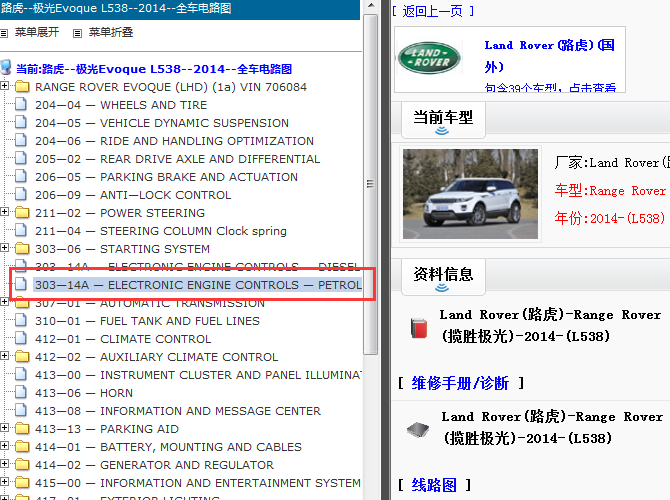The width and height of the screenshot is (670, 500).
Task: Select 211—04 — STEERING COLUMN Clock spring
Action: 161,231
